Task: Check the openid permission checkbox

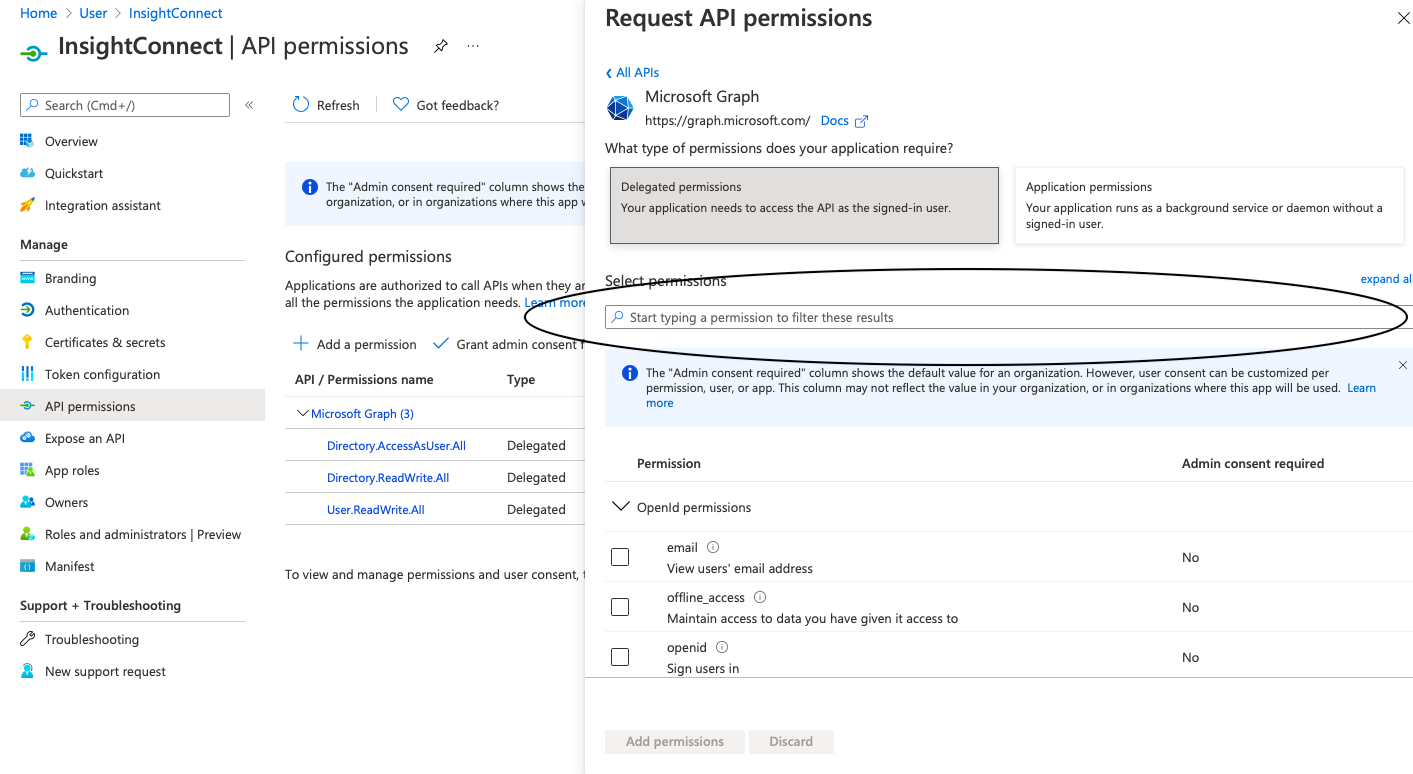Action: click(x=620, y=657)
